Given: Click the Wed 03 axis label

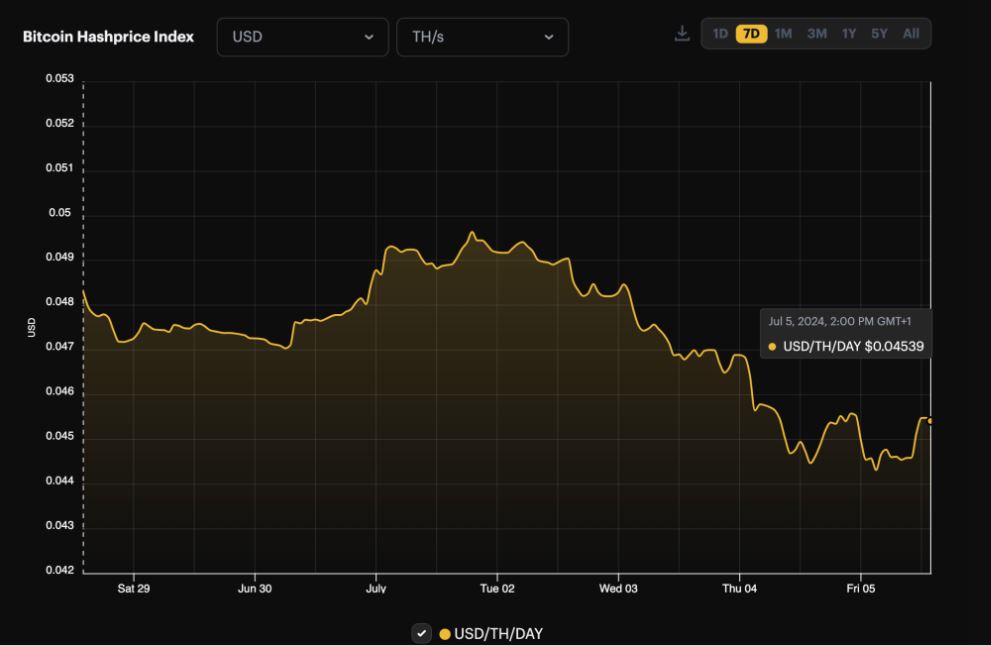Looking at the screenshot, I should pos(618,588).
